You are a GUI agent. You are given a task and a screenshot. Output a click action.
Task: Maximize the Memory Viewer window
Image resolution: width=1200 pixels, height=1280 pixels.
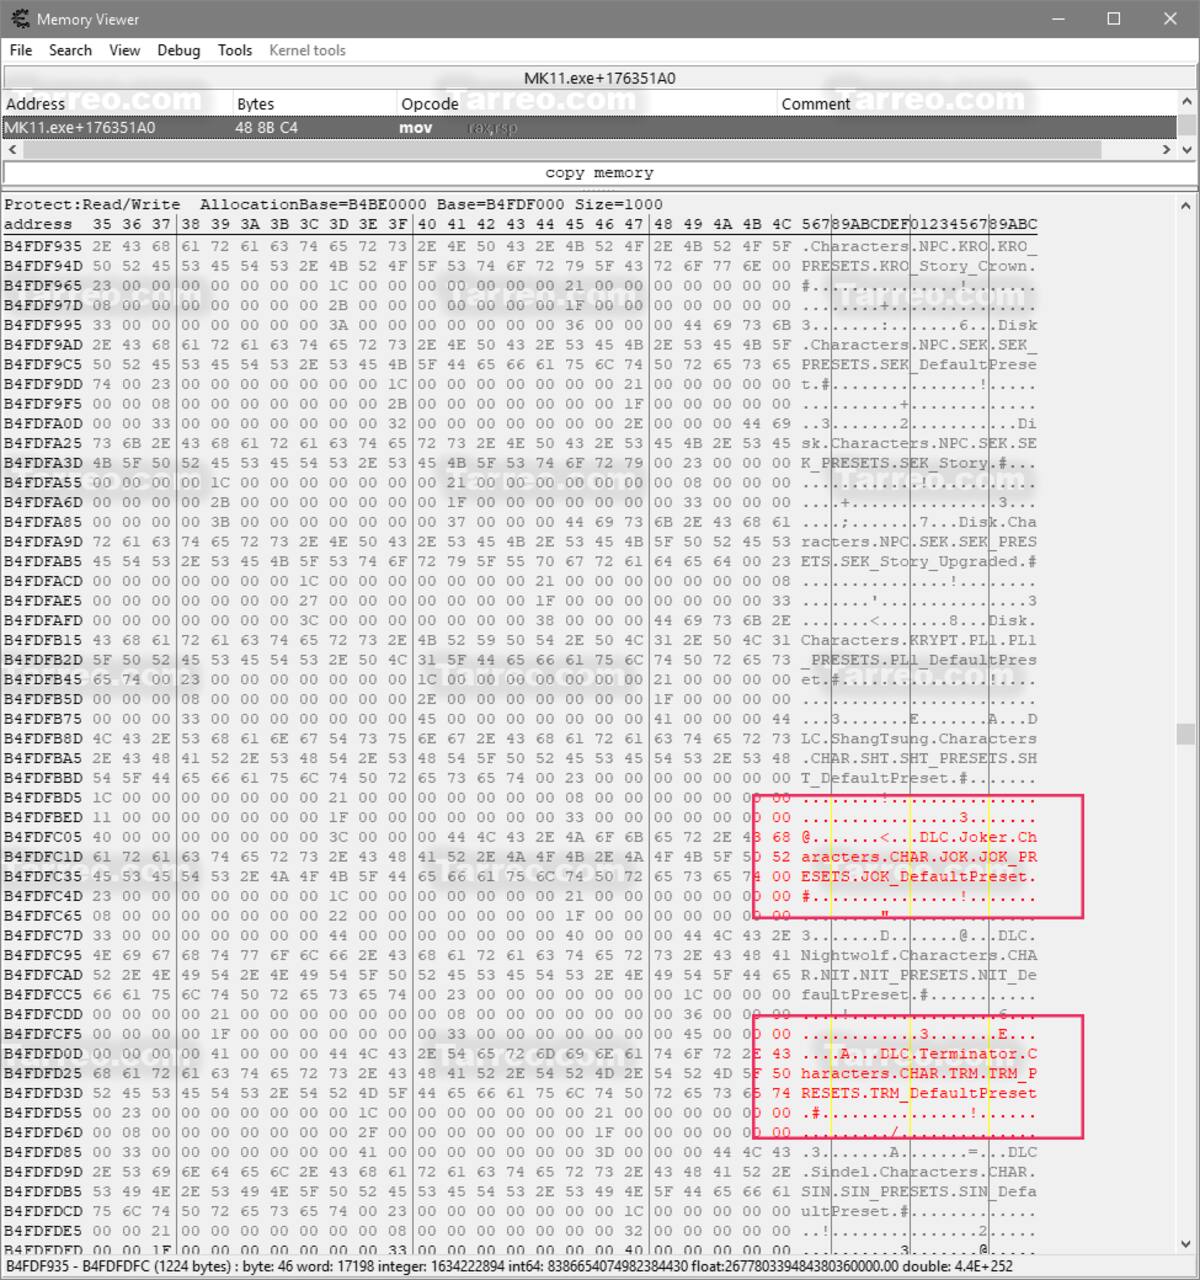1114,19
